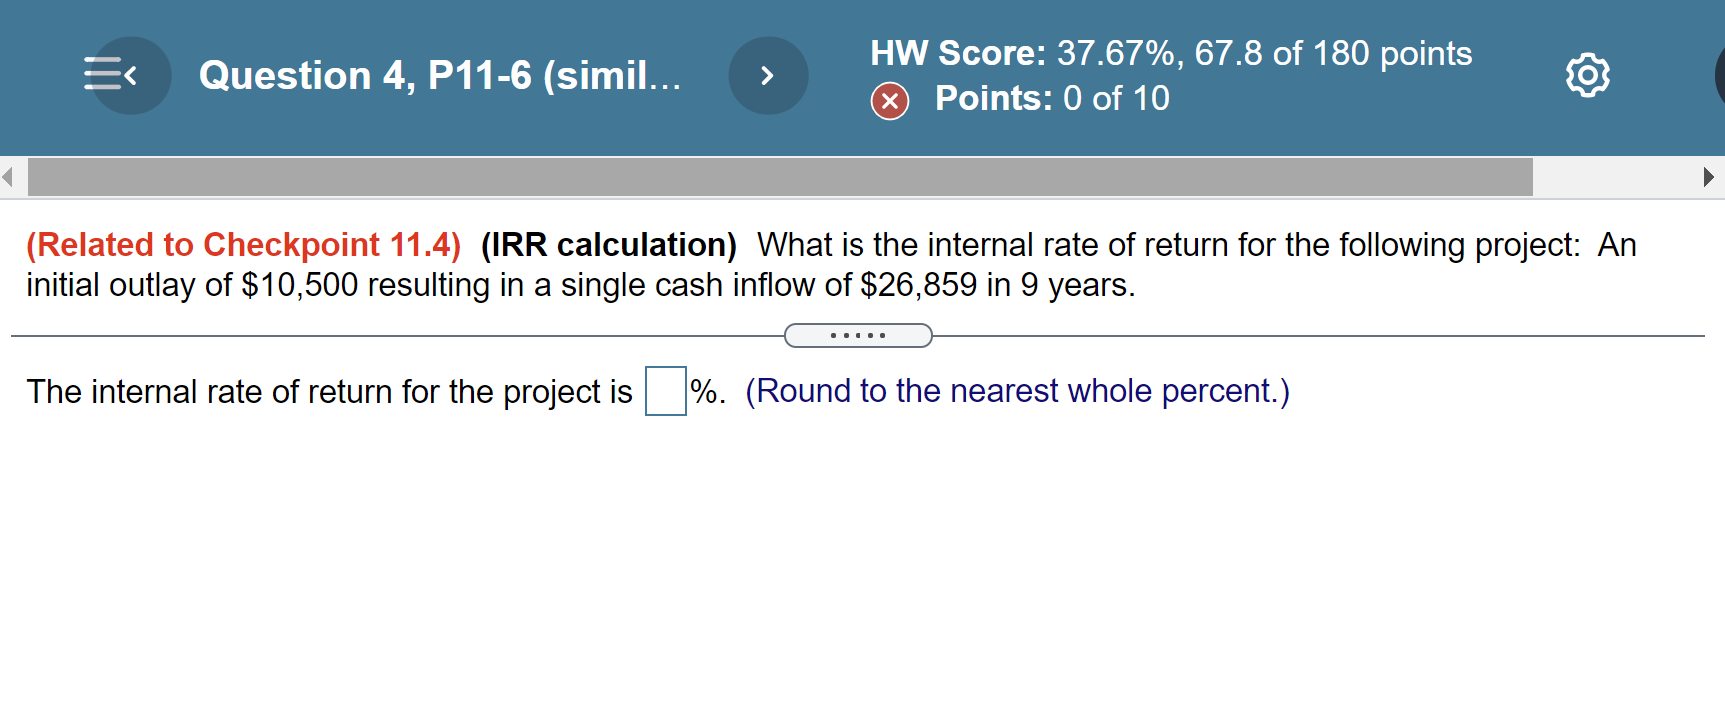Open the settings gear icon
This screenshot has width=1725, height=715.
tap(1588, 75)
